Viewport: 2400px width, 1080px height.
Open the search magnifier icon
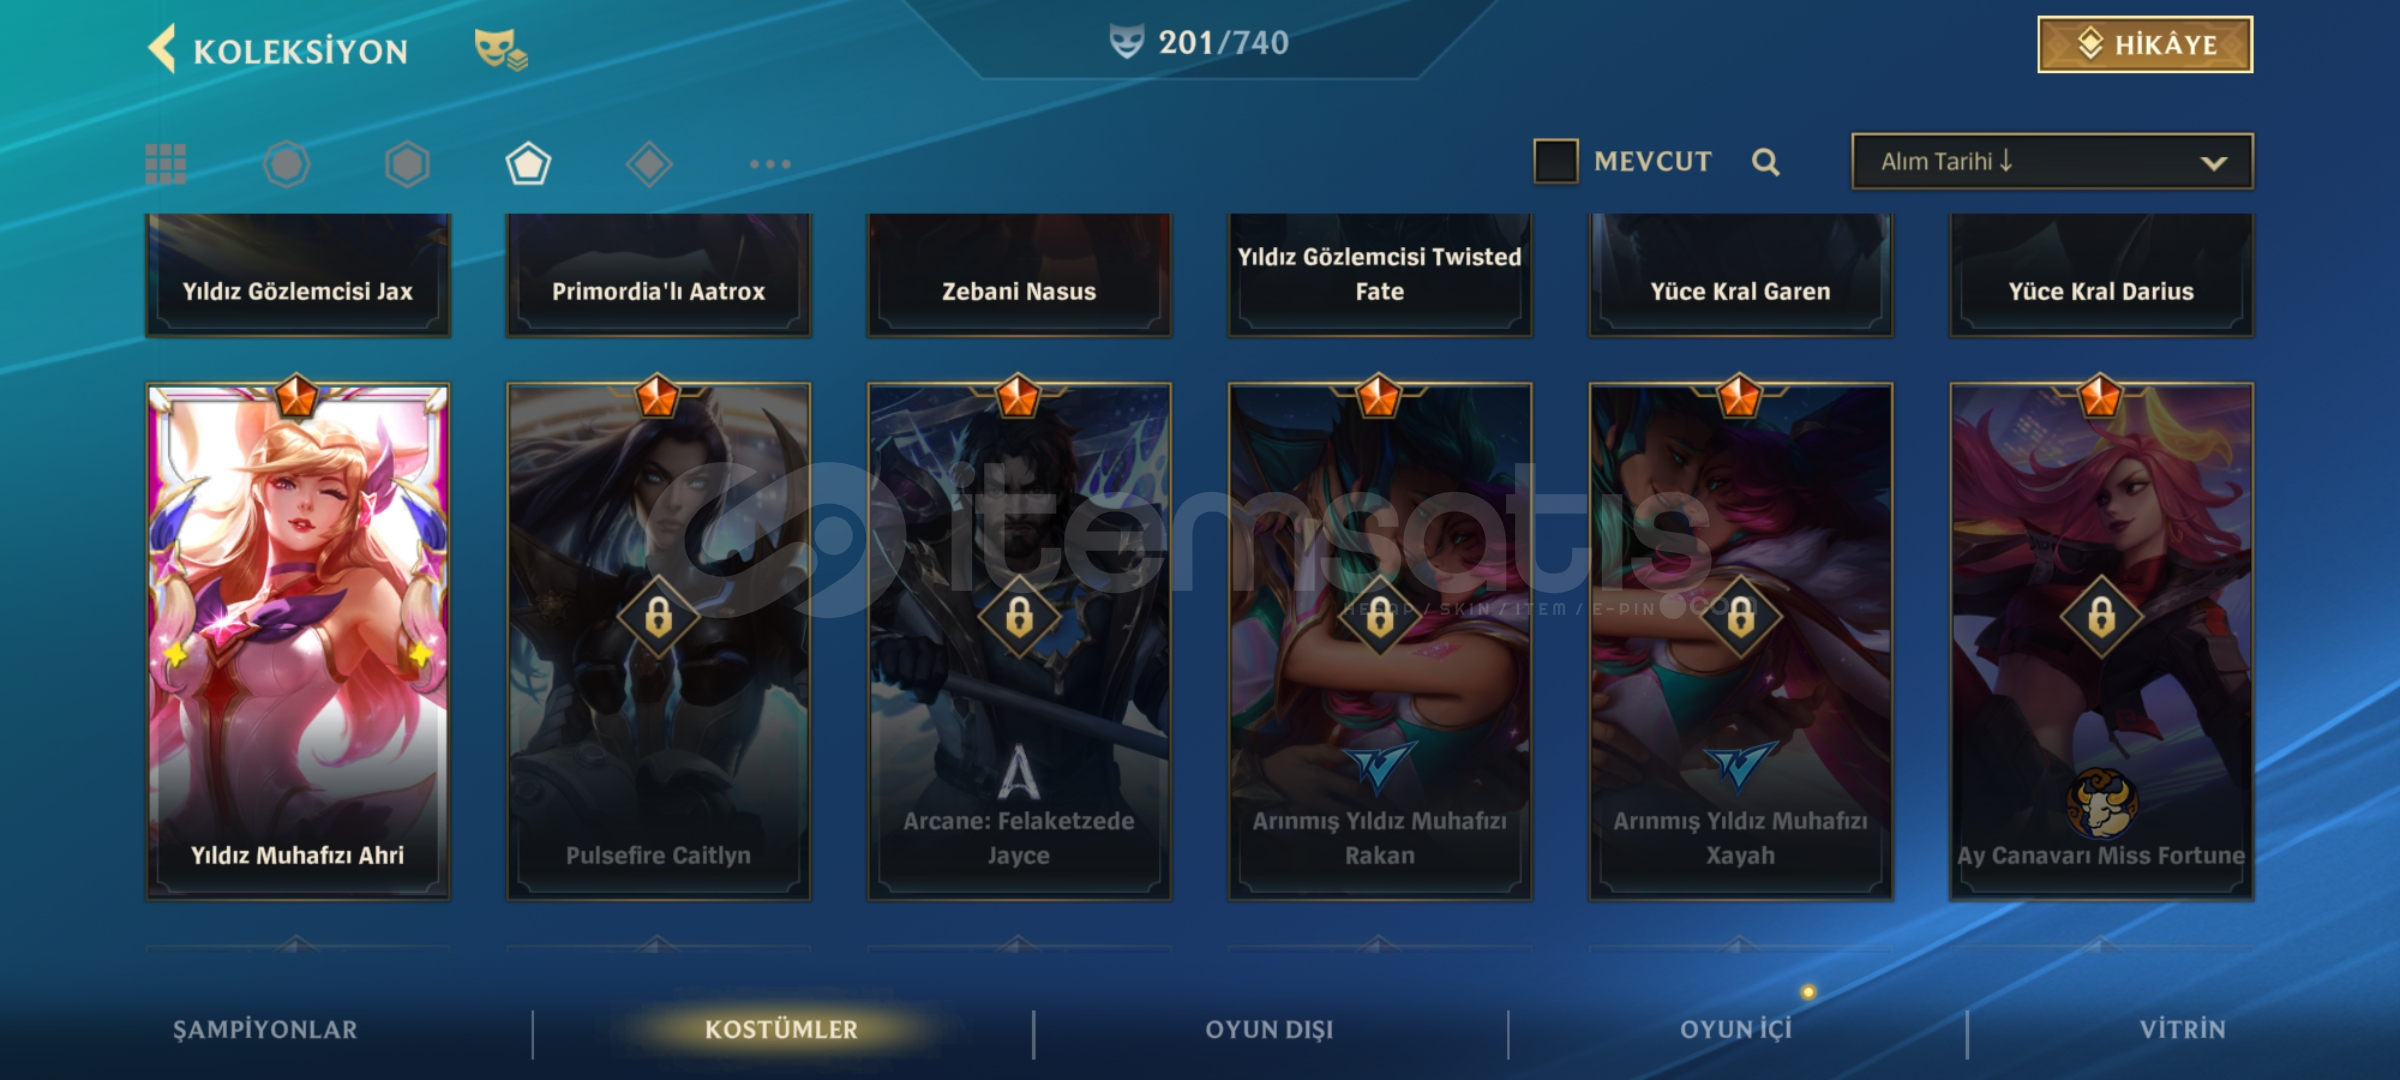point(1766,162)
